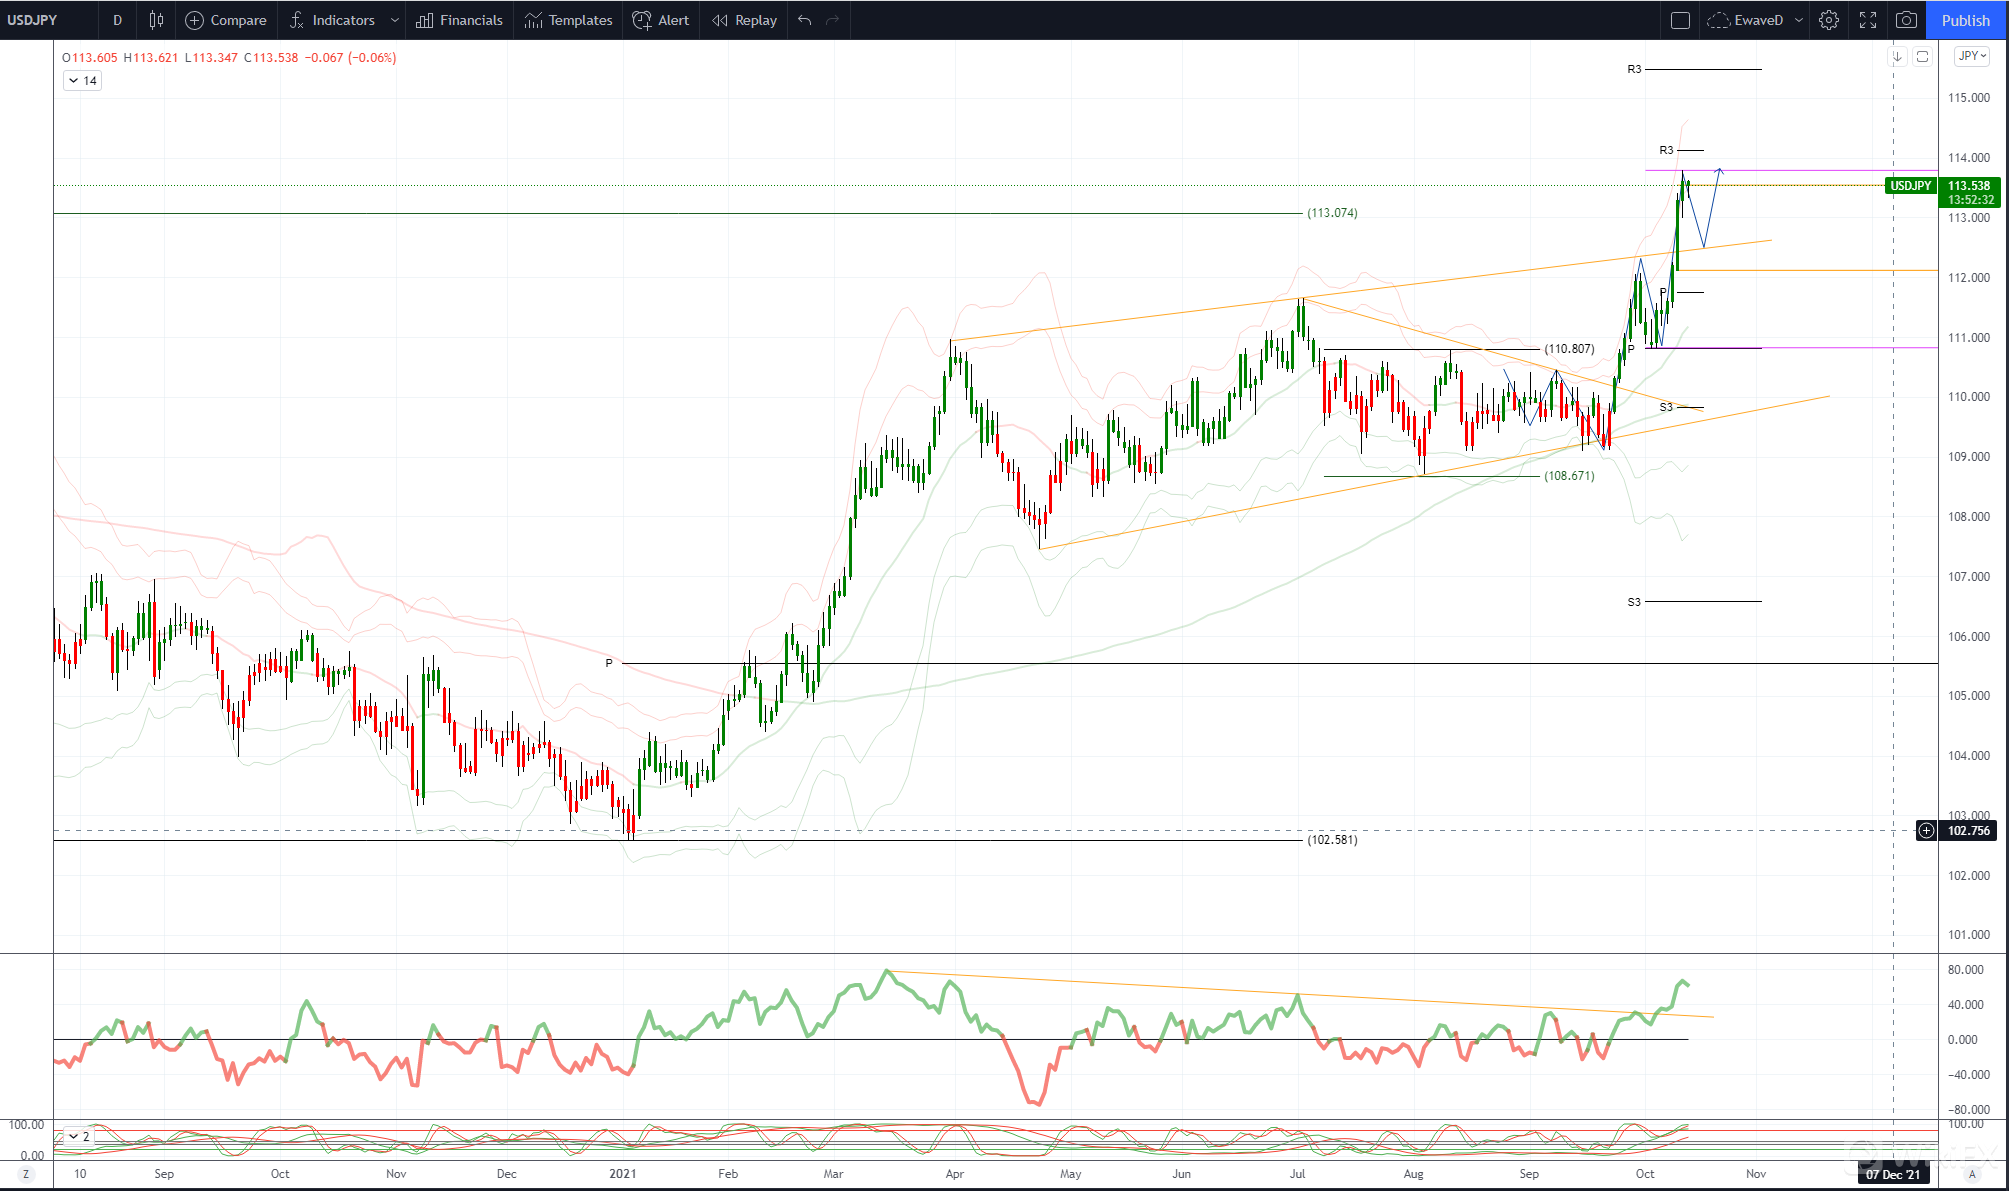2009x1191 pixels.
Task: Click the Compare symbol plus icon
Action: (194, 20)
